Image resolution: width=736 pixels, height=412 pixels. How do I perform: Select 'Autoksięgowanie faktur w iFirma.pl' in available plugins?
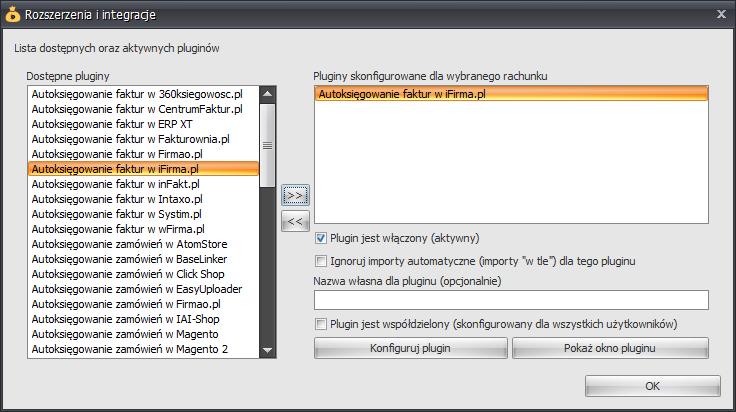coord(143,169)
